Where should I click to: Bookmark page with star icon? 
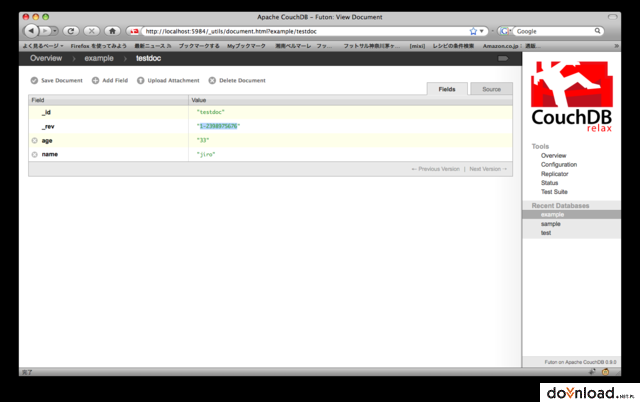(473, 31)
